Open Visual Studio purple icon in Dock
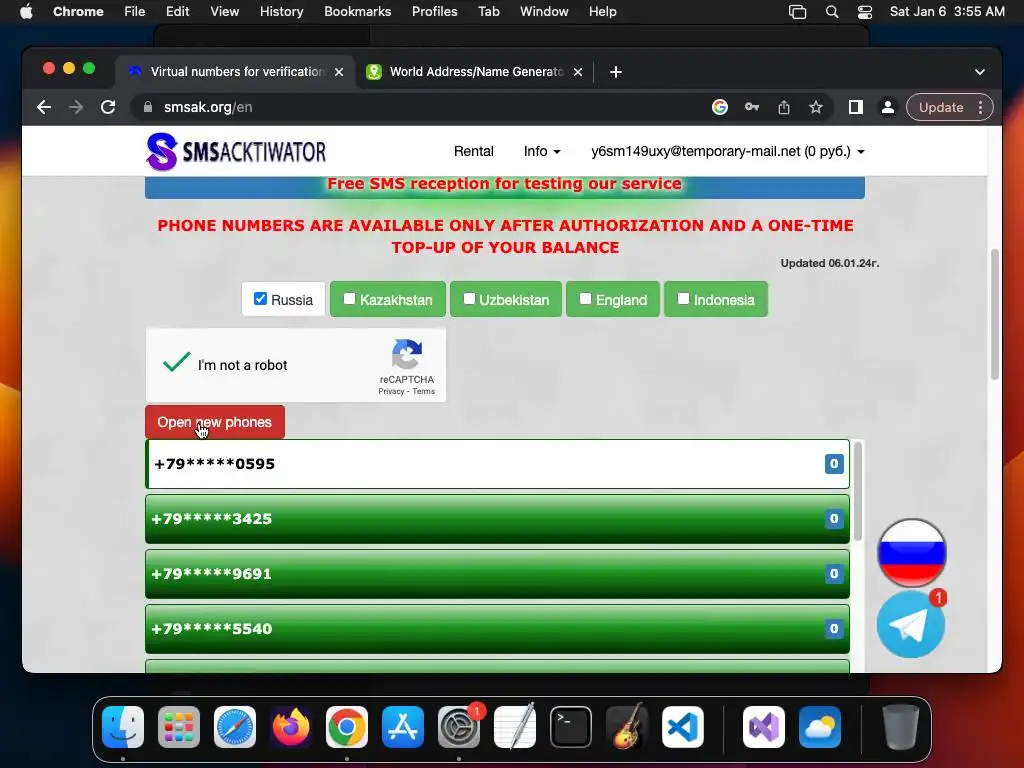Image resolution: width=1024 pixels, height=768 pixels. 763,727
